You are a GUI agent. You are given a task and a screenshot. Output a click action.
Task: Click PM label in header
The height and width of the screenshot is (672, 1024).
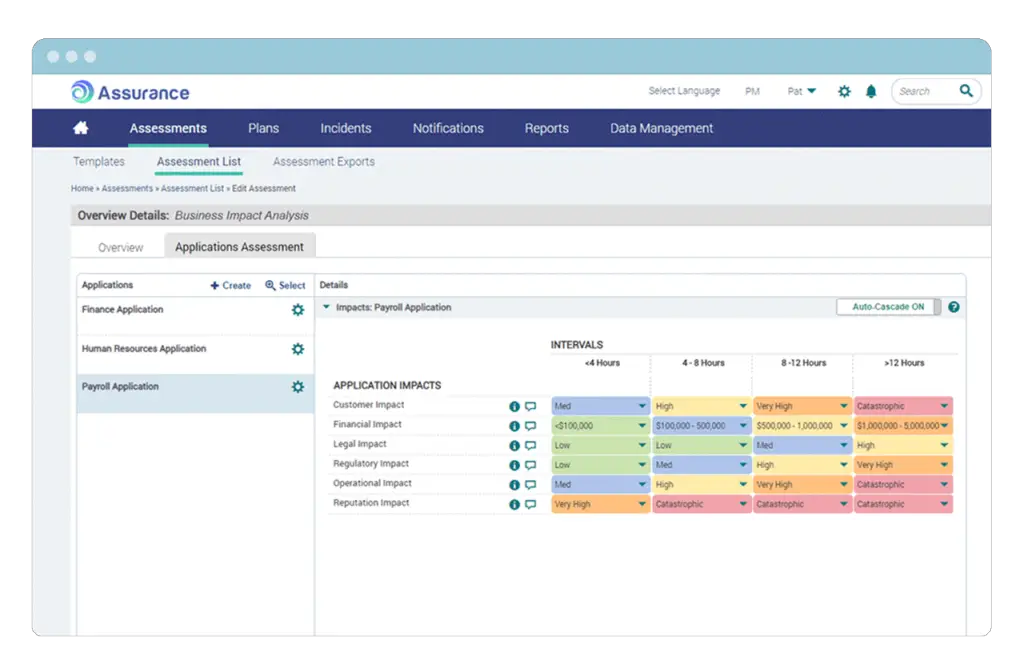[x=752, y=91]
